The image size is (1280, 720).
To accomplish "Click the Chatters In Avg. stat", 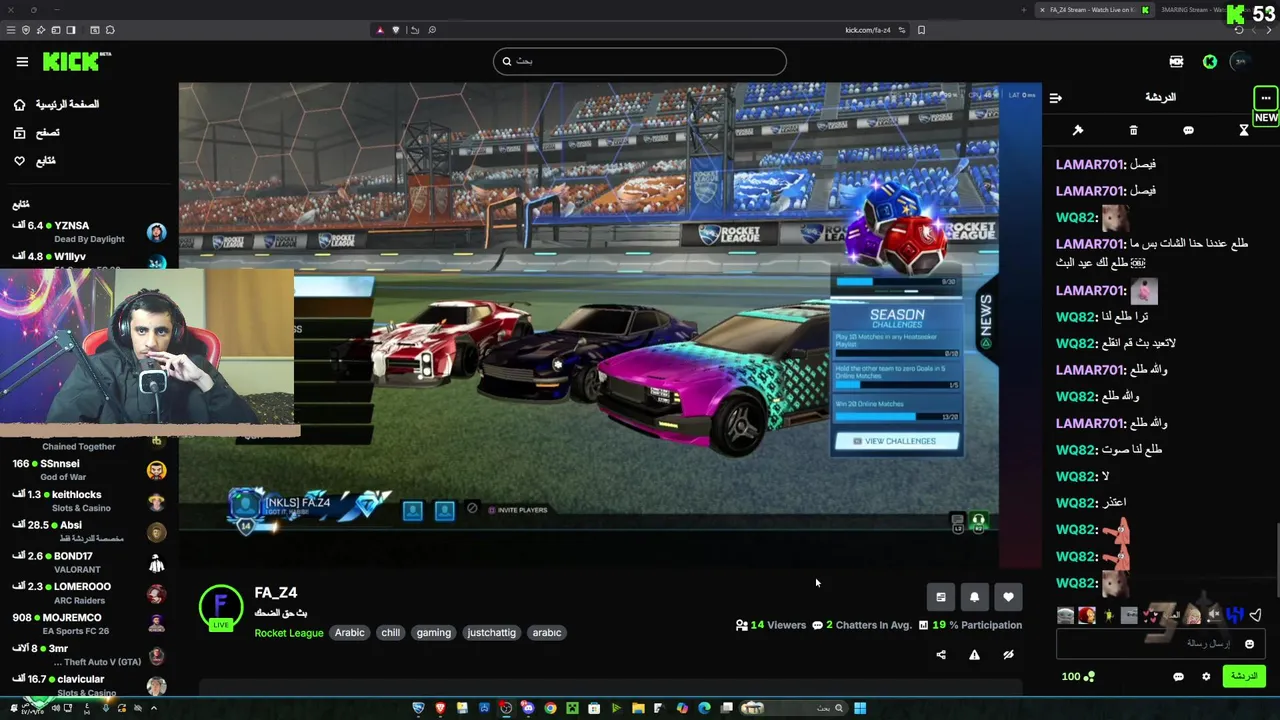I will [x=862, y=625].
